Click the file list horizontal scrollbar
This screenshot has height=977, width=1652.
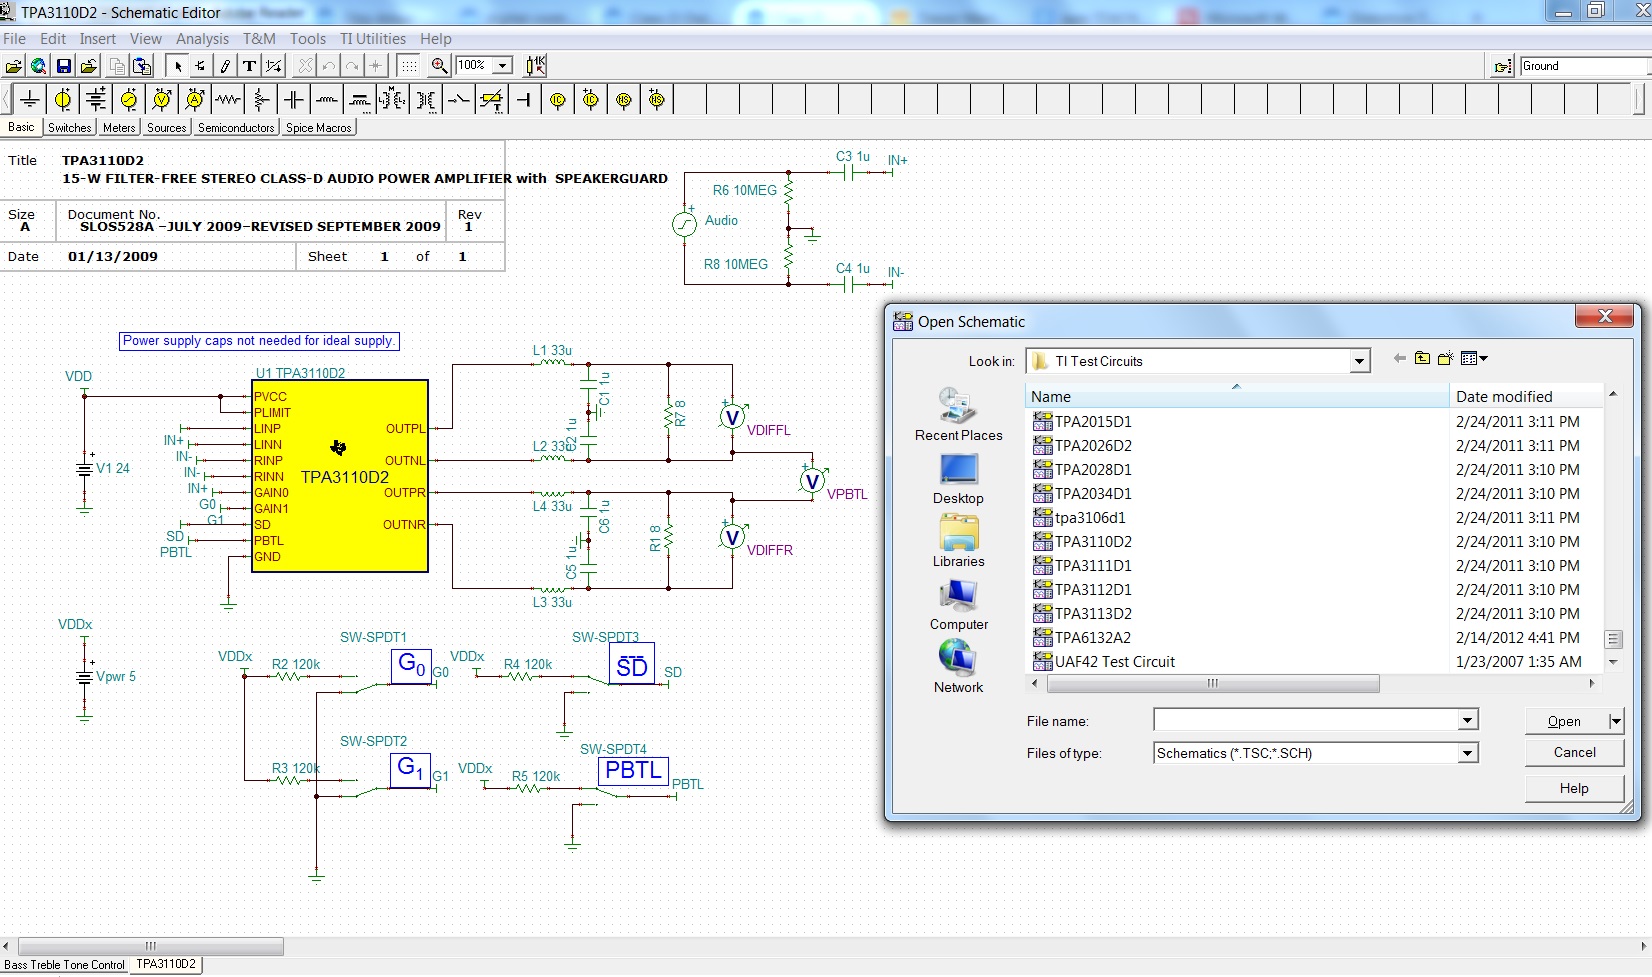(1212, 684)
